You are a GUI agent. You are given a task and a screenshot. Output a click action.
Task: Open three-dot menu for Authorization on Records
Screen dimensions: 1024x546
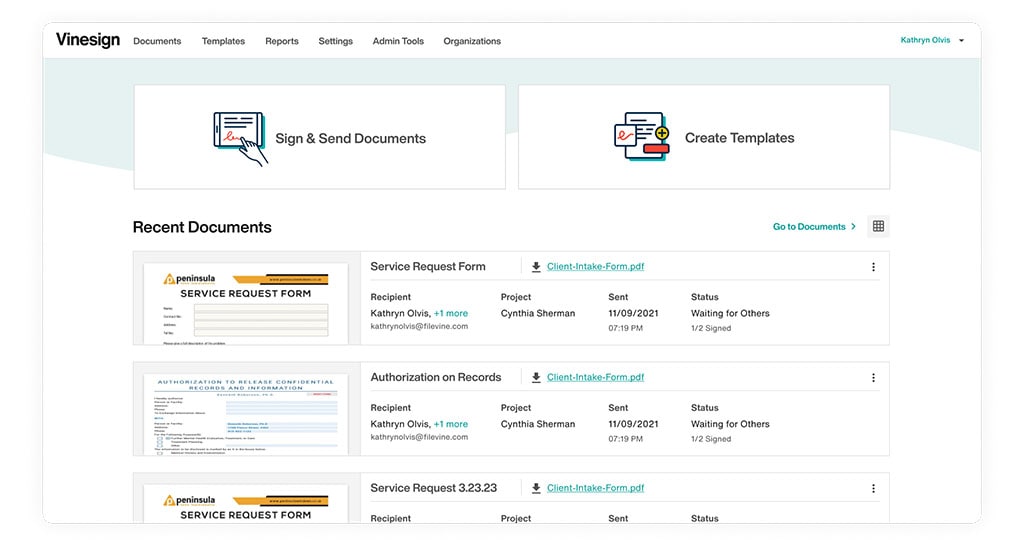(x=873, y=378)
